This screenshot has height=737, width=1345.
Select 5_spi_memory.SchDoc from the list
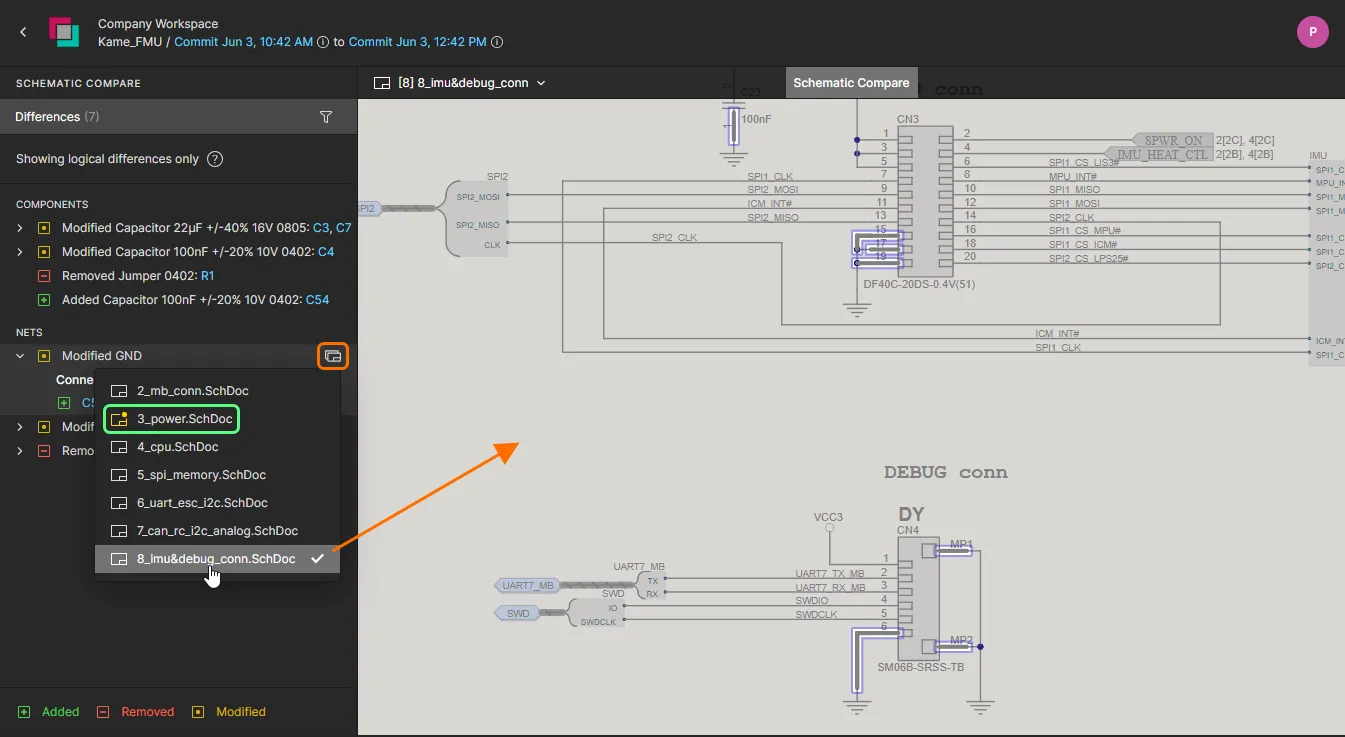coord(218,475)
